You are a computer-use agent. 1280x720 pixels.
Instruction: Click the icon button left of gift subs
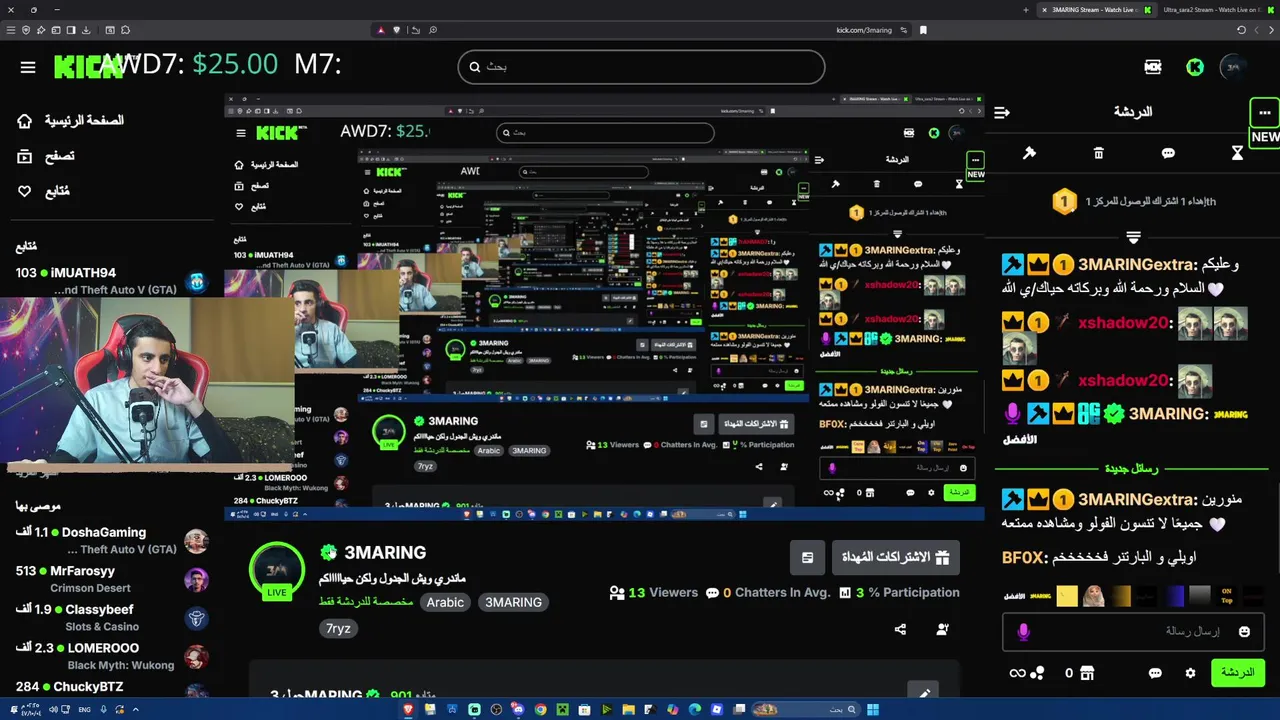tap(807, 558)
